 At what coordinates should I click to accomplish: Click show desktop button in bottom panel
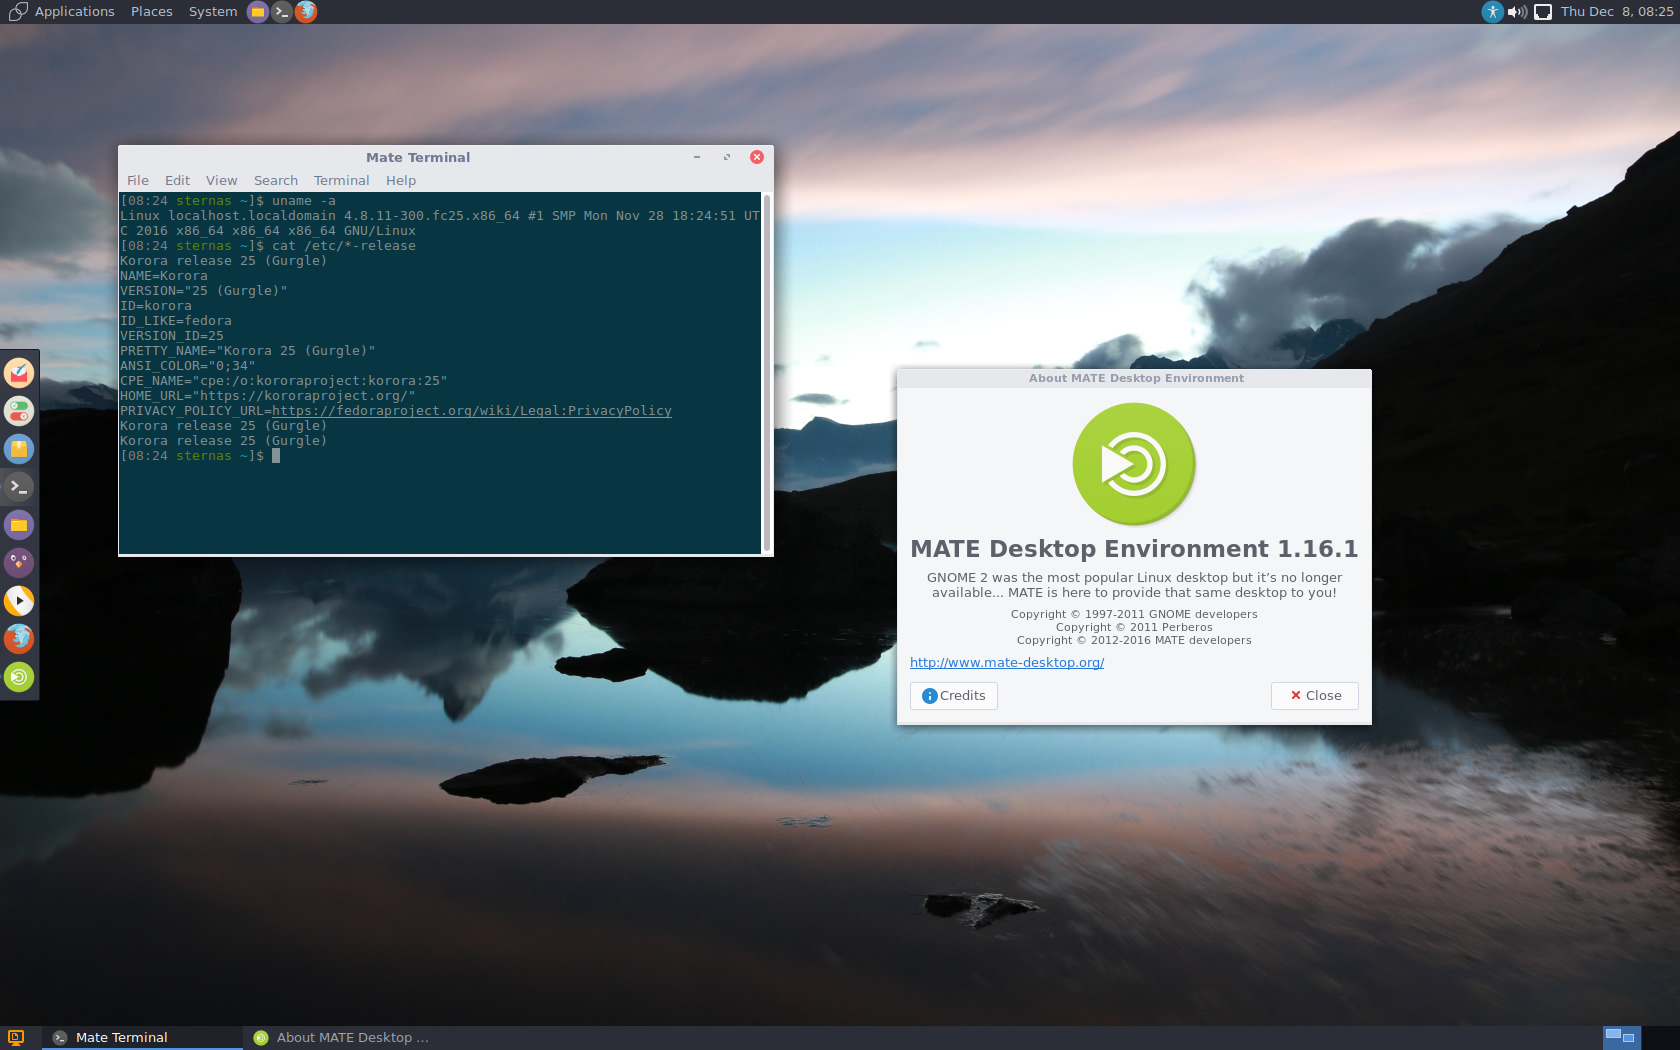[x=15, y=1037]
